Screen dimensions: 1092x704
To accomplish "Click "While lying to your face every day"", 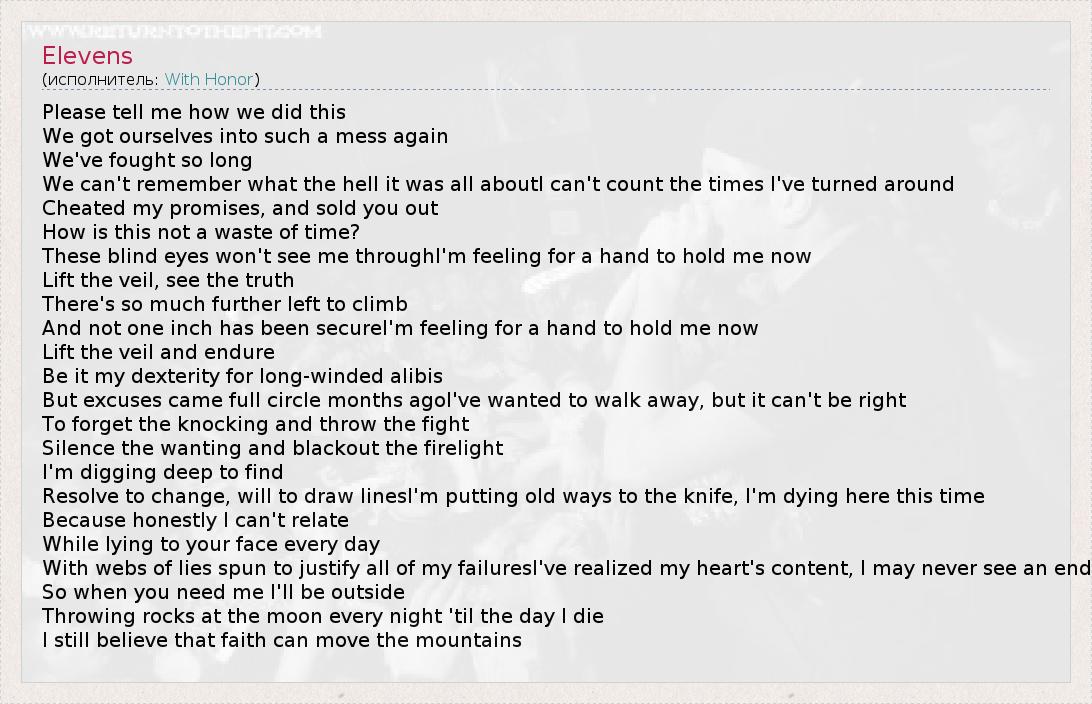I will click(211, 544).
